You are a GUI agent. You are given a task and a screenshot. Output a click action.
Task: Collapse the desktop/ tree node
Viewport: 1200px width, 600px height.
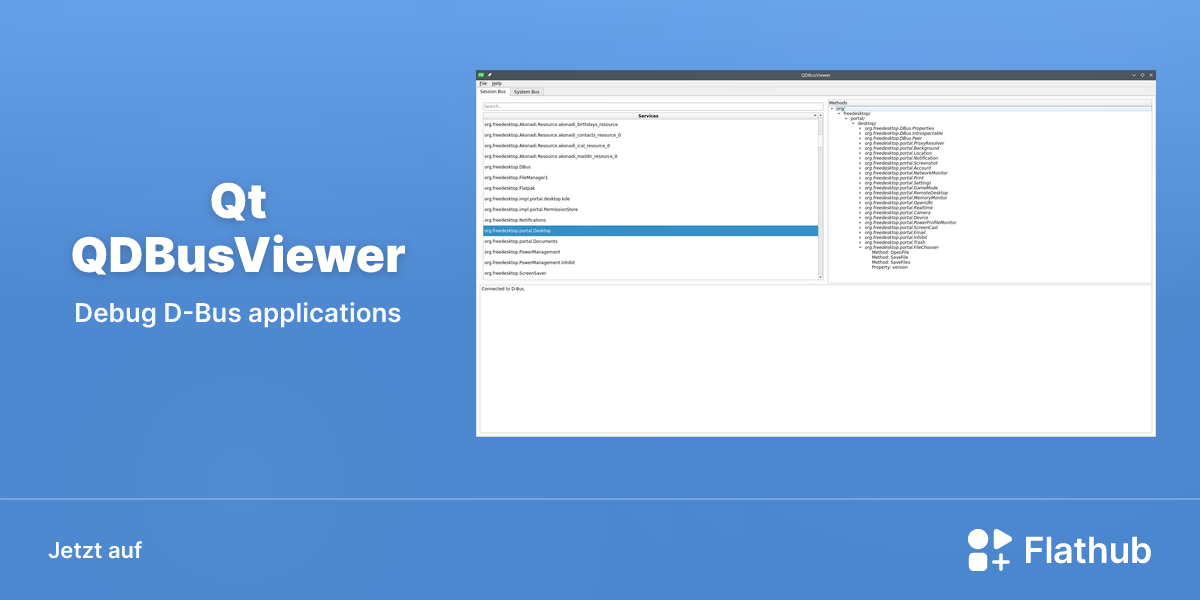tap(853, 123)
